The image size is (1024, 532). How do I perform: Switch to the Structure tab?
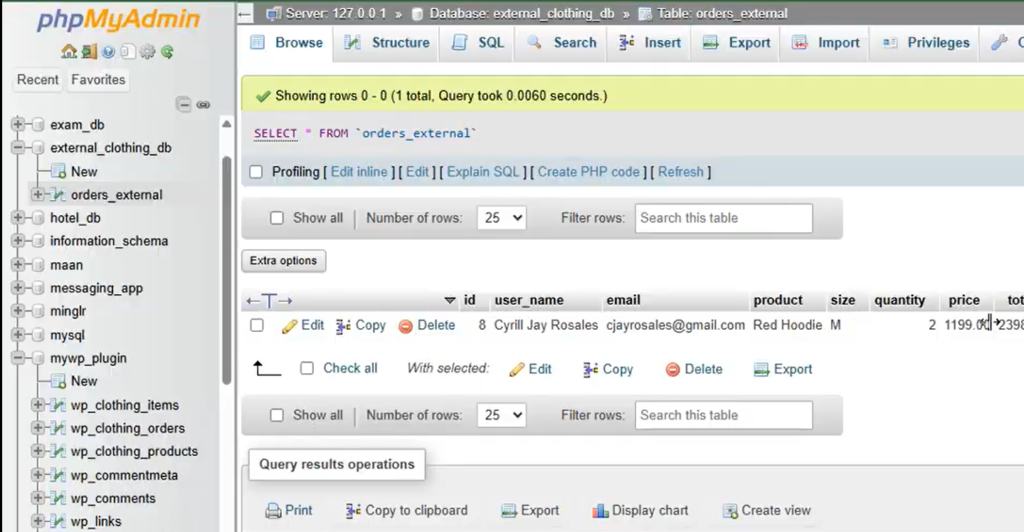[387, 43]
